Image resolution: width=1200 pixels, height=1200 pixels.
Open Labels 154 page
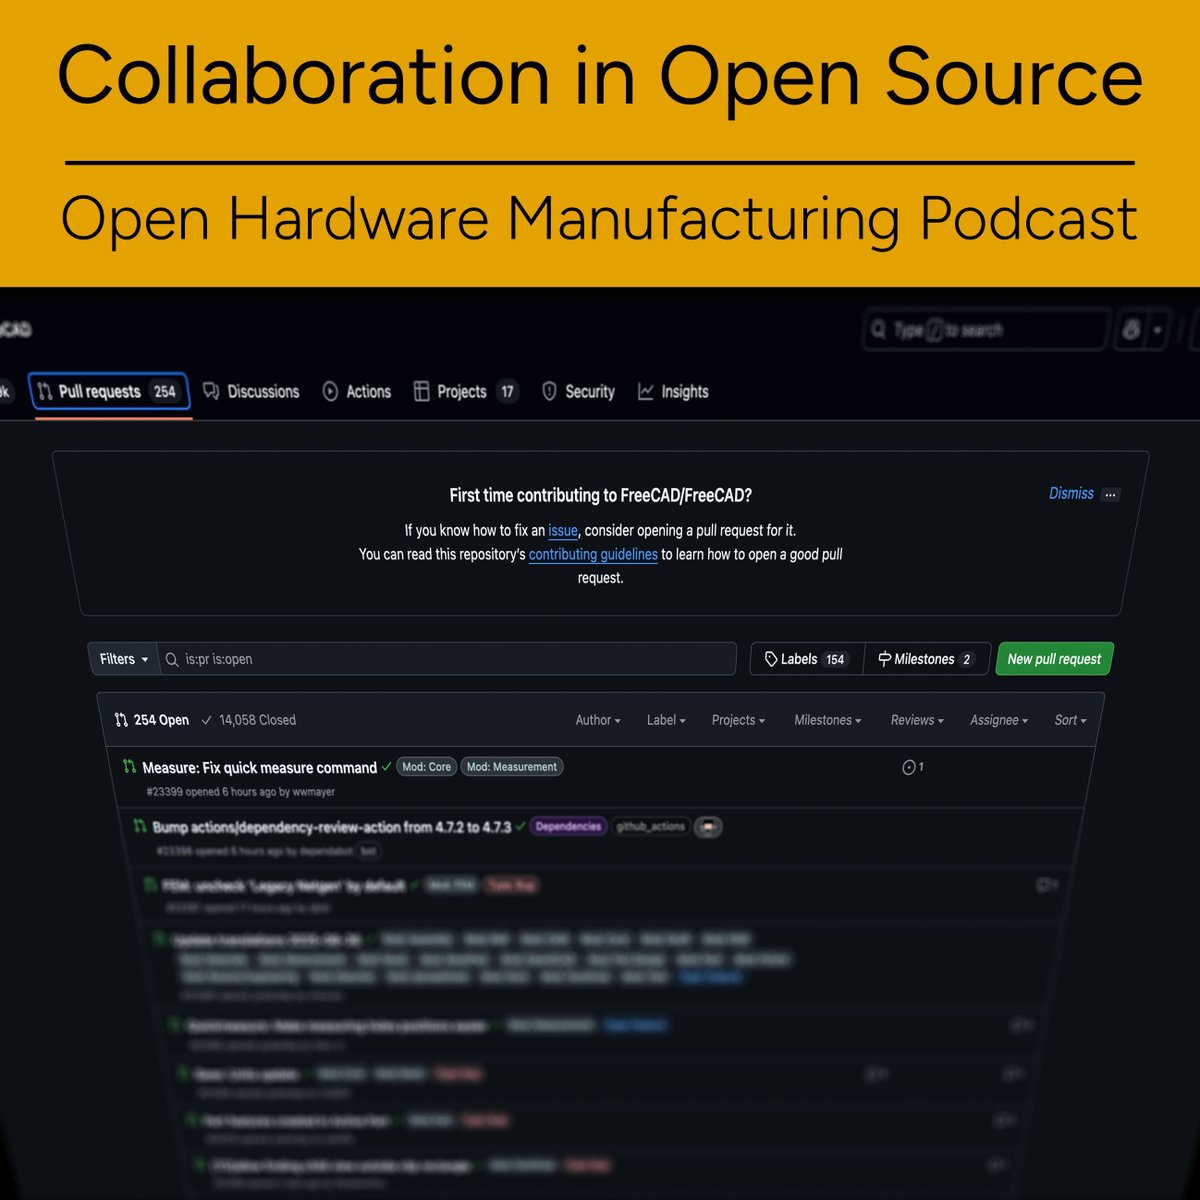[x=806, y=659]
